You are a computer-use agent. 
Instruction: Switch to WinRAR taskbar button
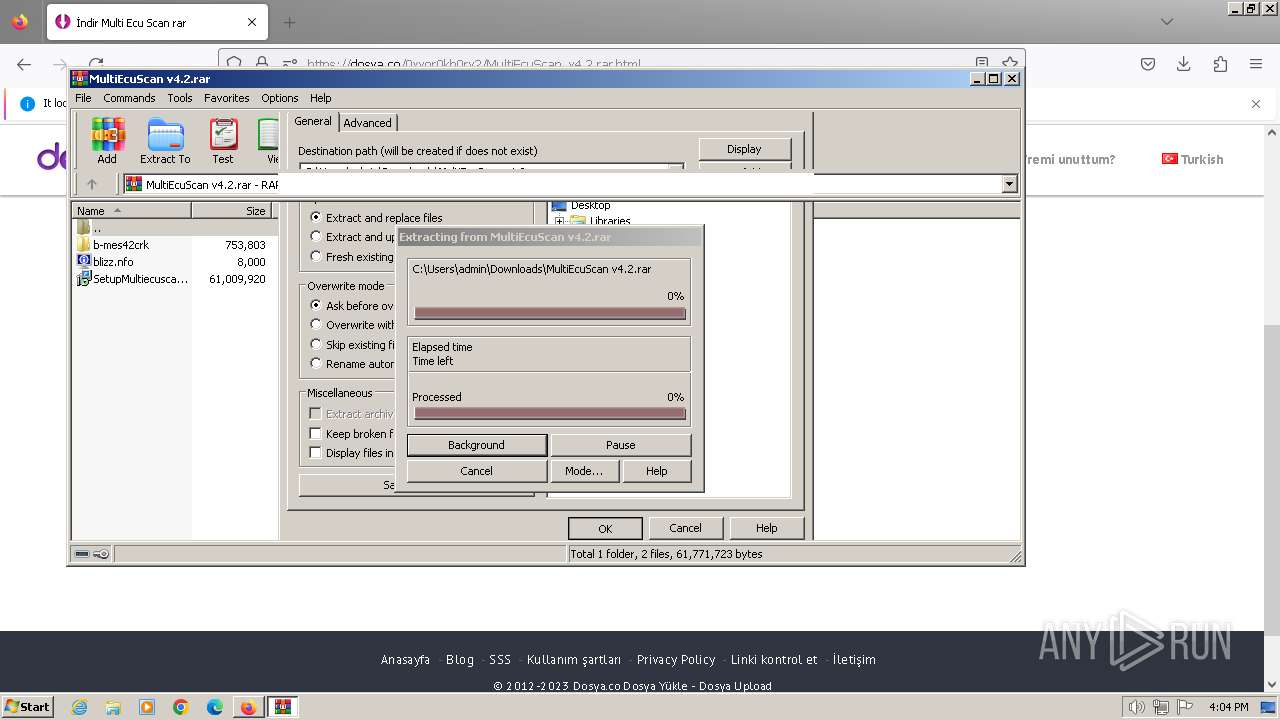[282, 707]
